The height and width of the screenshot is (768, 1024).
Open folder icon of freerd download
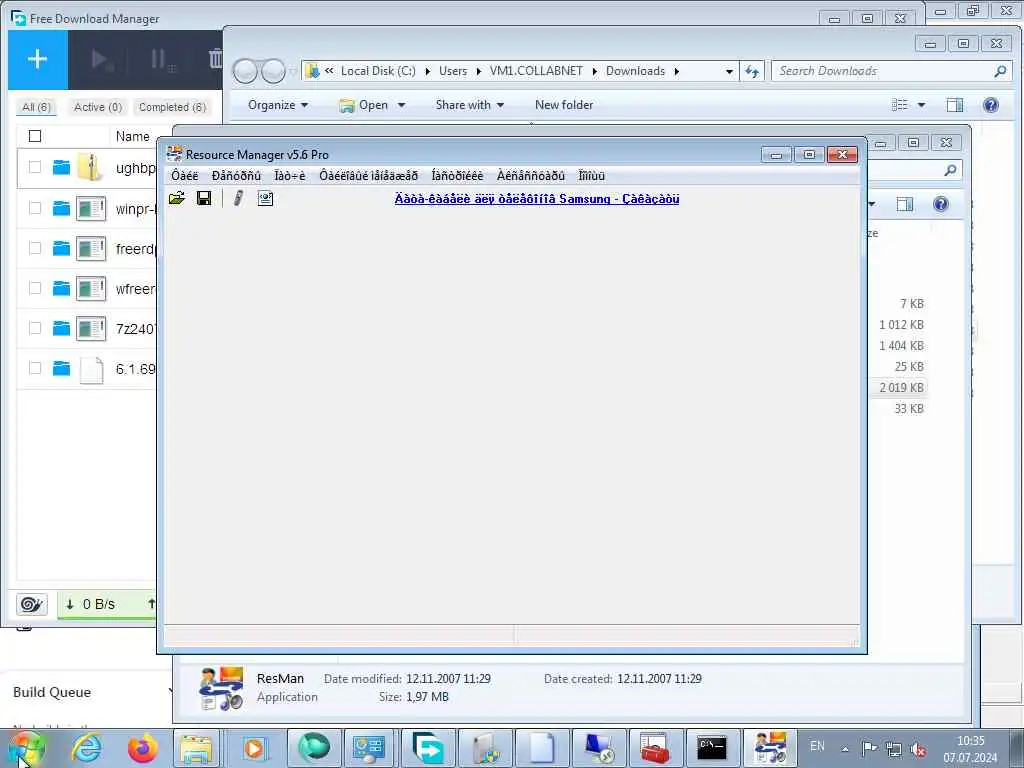click(x=61, y=248)
